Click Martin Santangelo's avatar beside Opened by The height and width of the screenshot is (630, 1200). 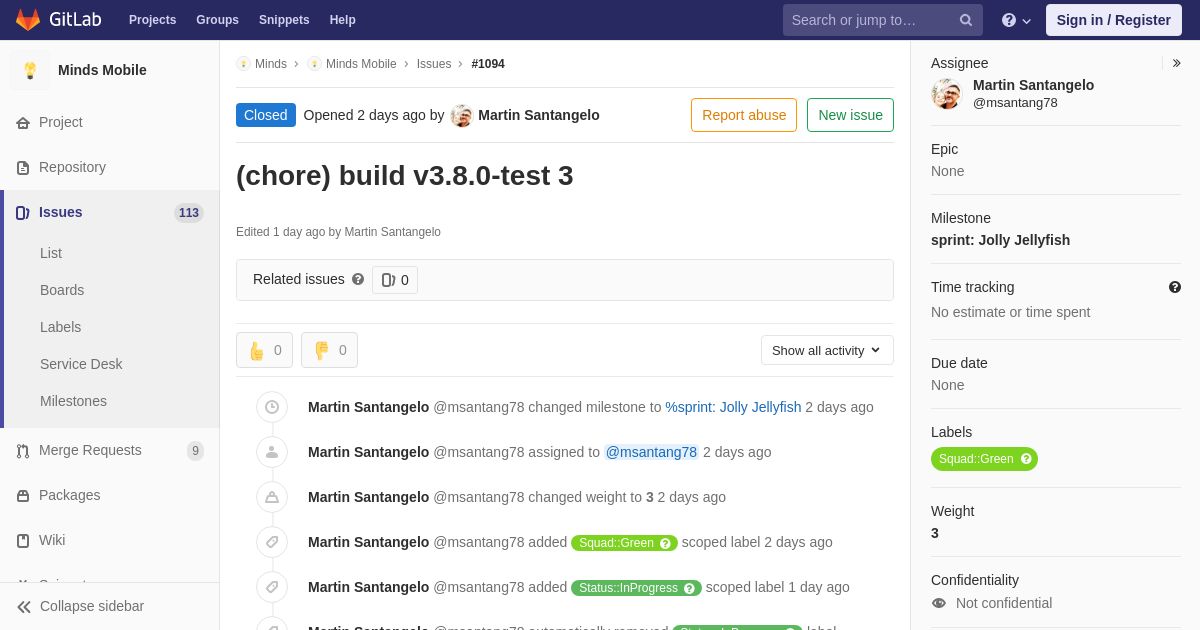[x=461, y=116]
